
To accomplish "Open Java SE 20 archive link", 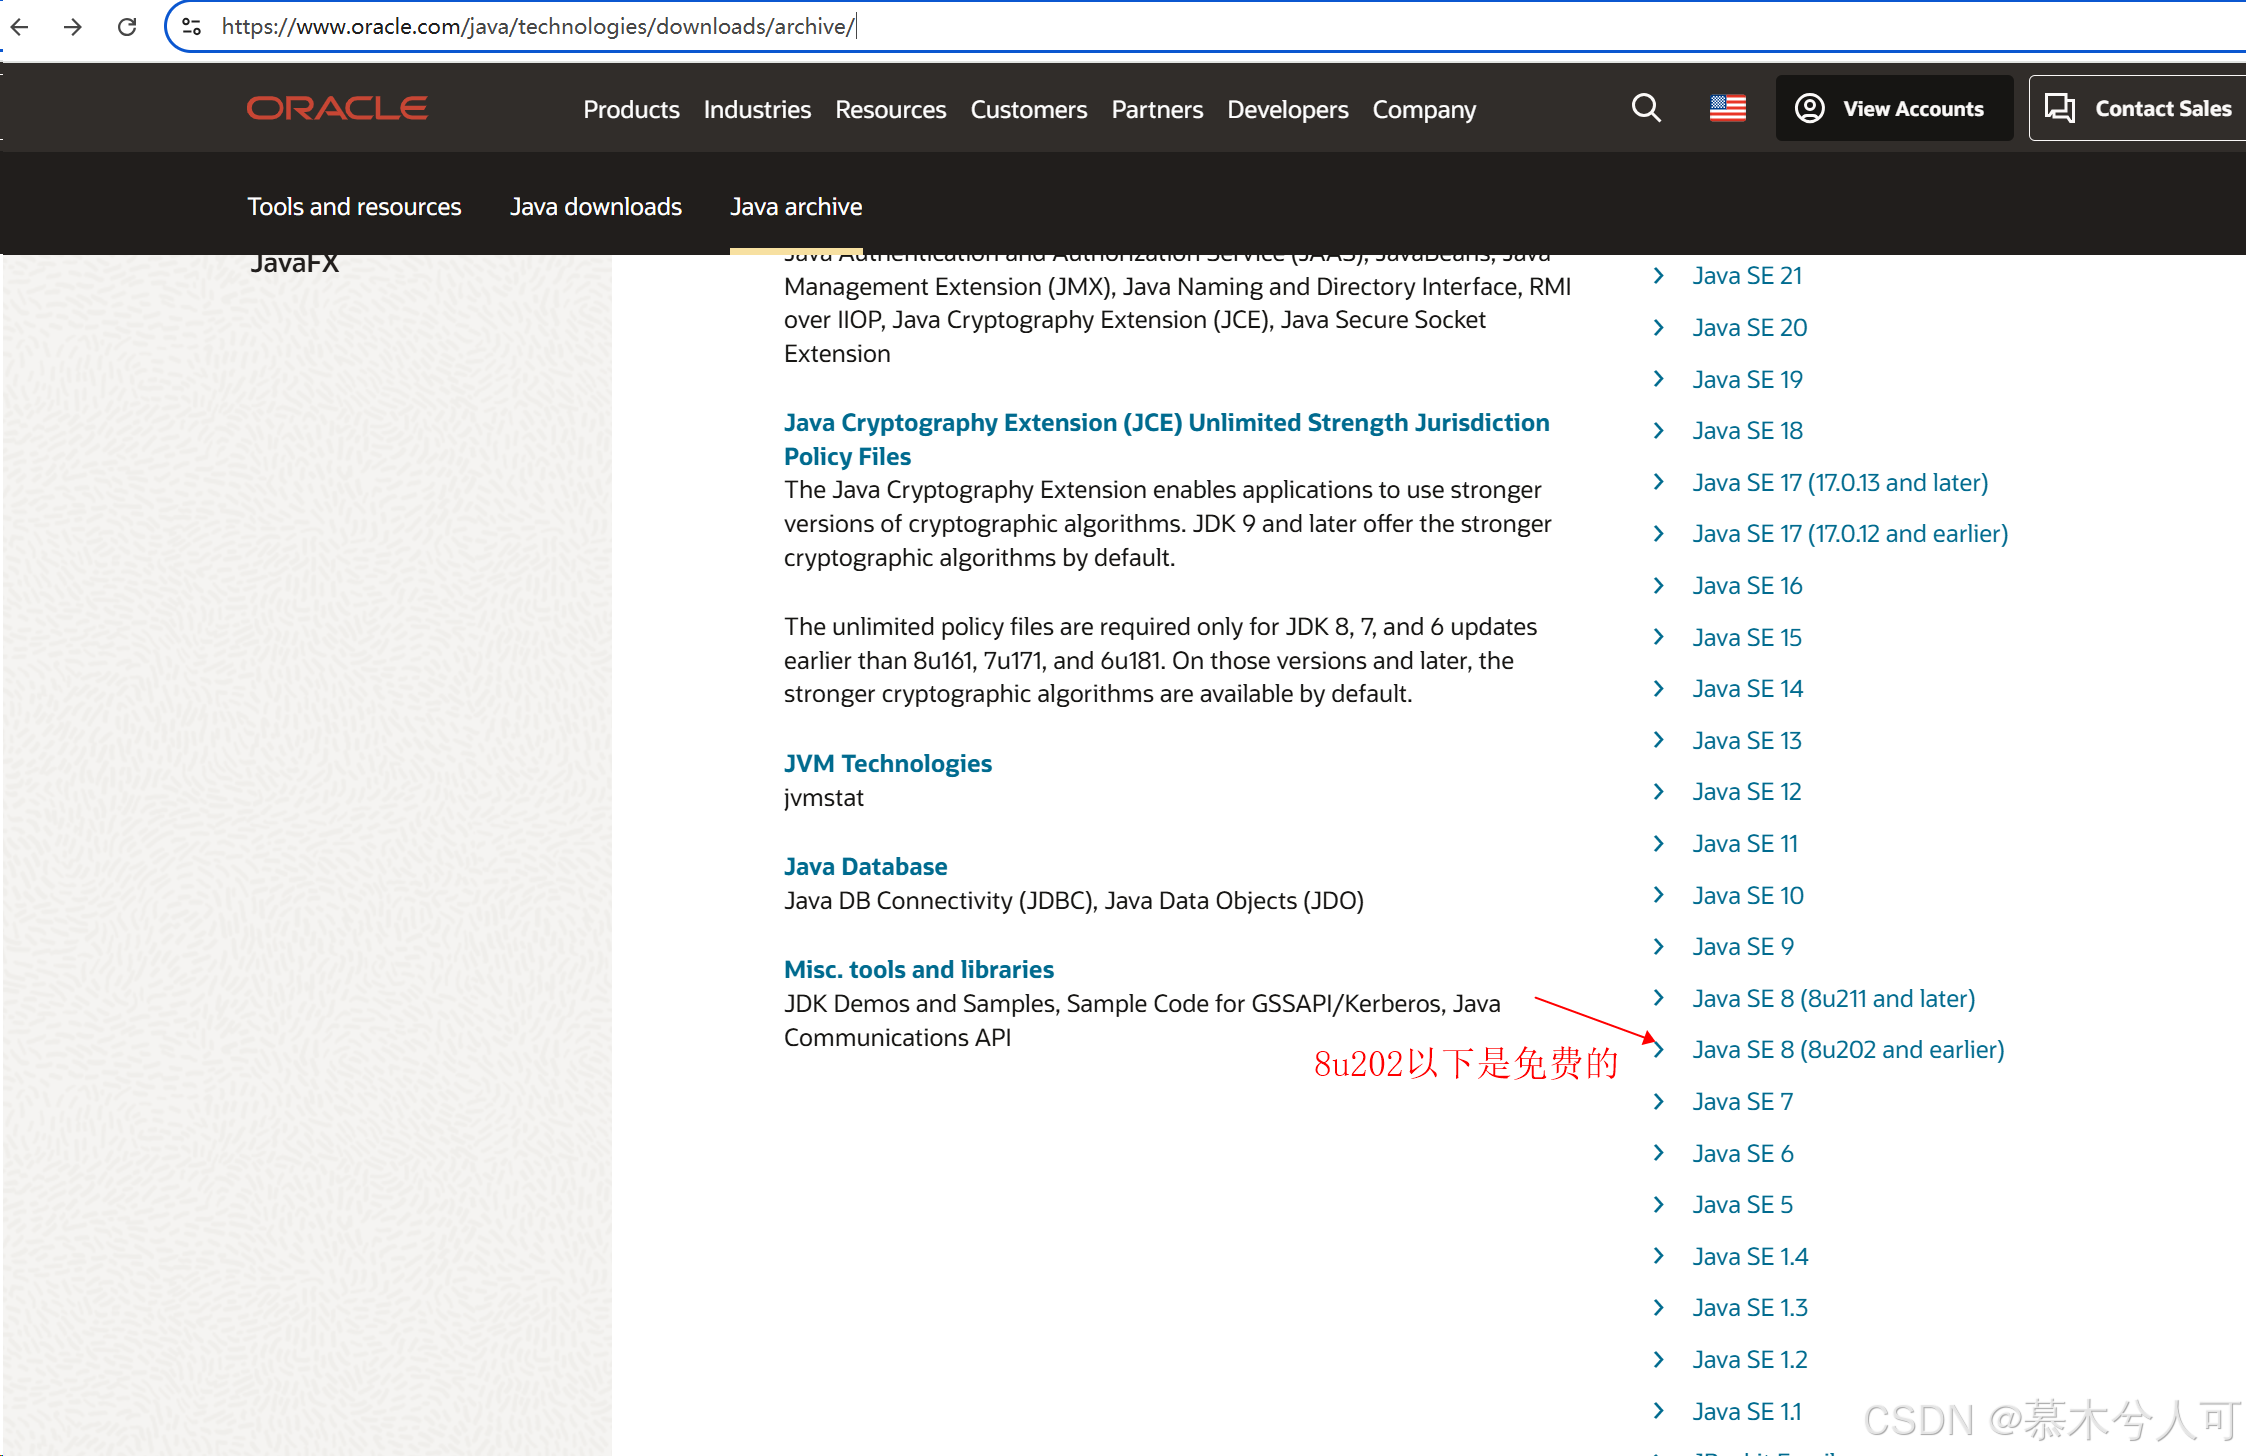I will pyautogui.click(x=1750, y=327).
